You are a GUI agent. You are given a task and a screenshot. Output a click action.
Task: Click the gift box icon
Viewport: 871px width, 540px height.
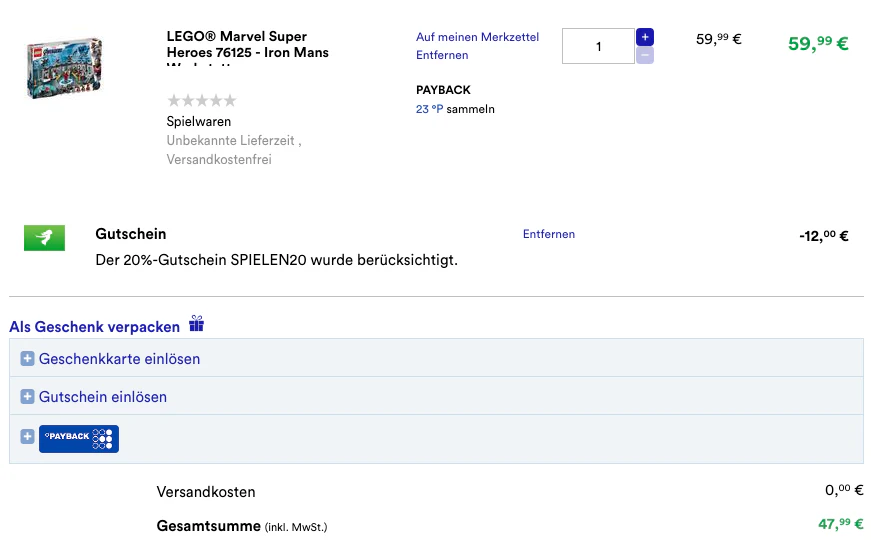point(197,323)
